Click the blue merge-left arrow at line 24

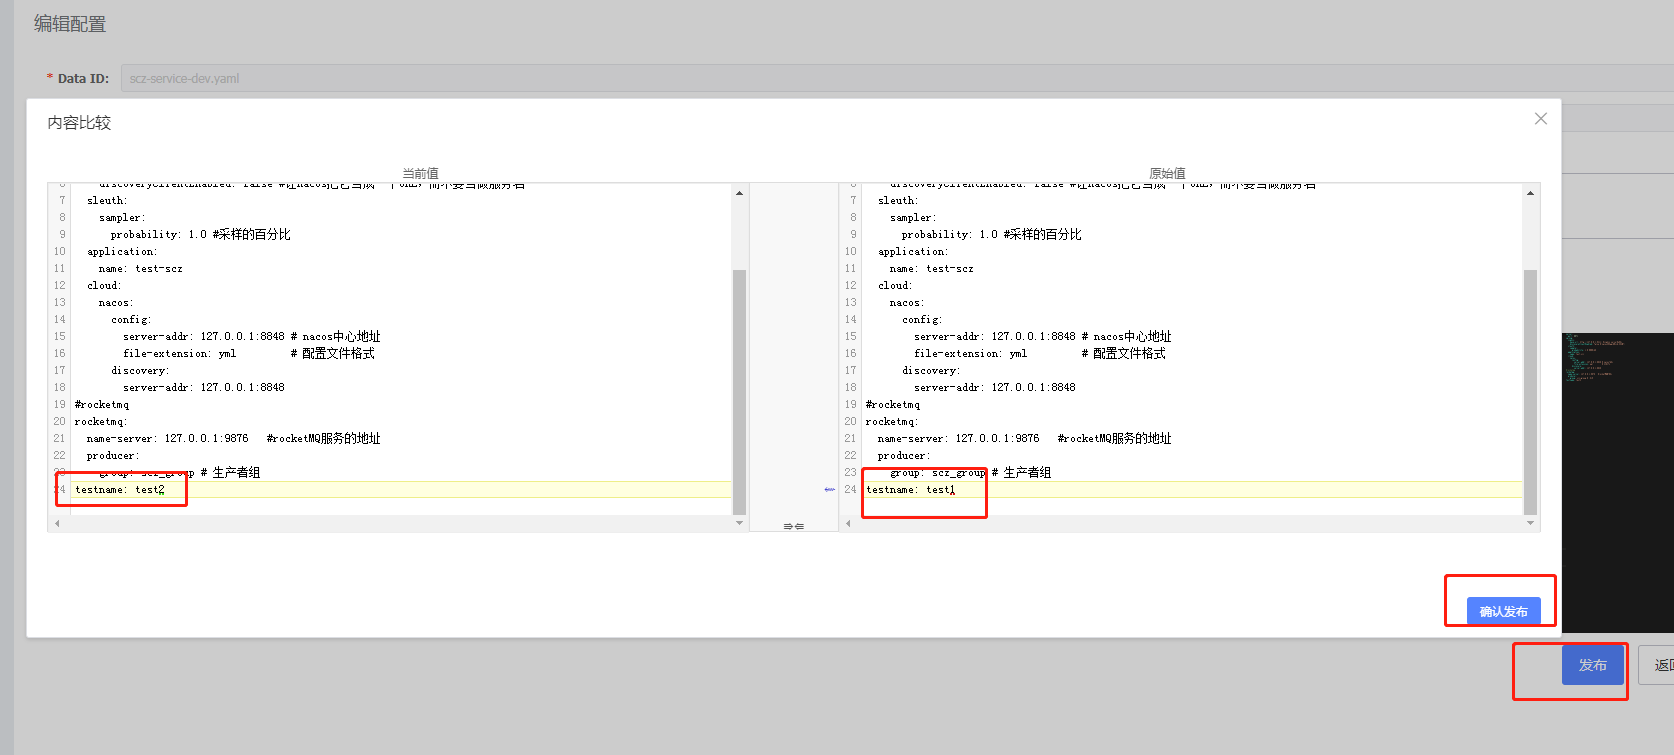(829, 489)
